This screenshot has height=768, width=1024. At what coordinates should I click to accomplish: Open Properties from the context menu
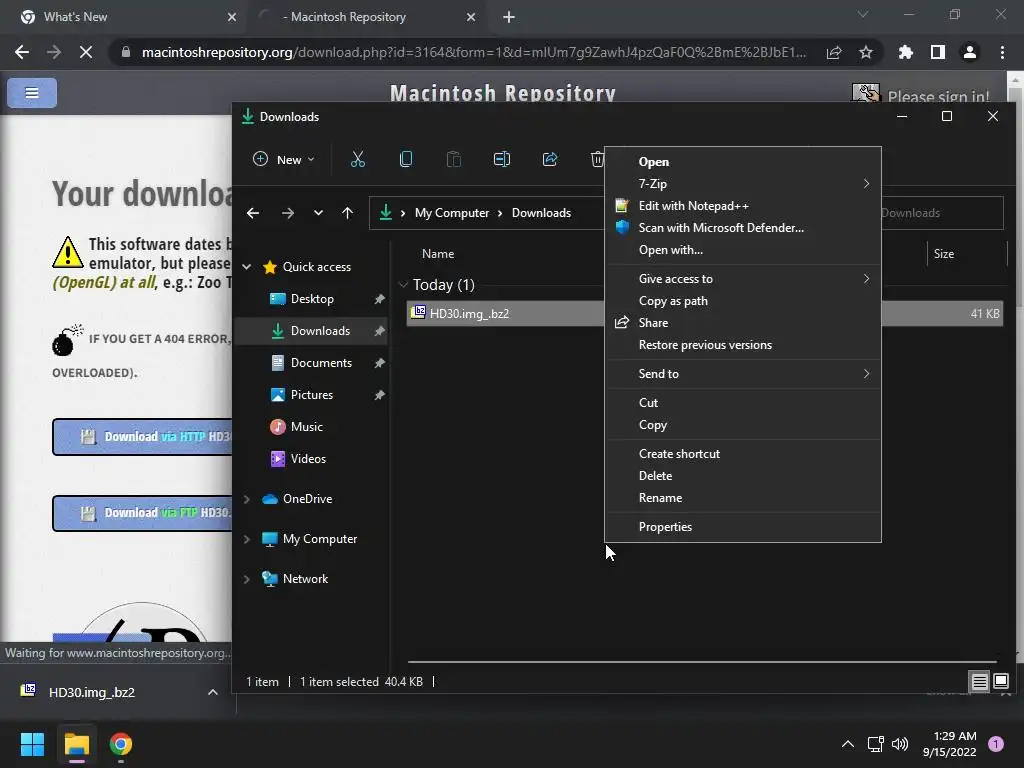[x=743, y=527]
